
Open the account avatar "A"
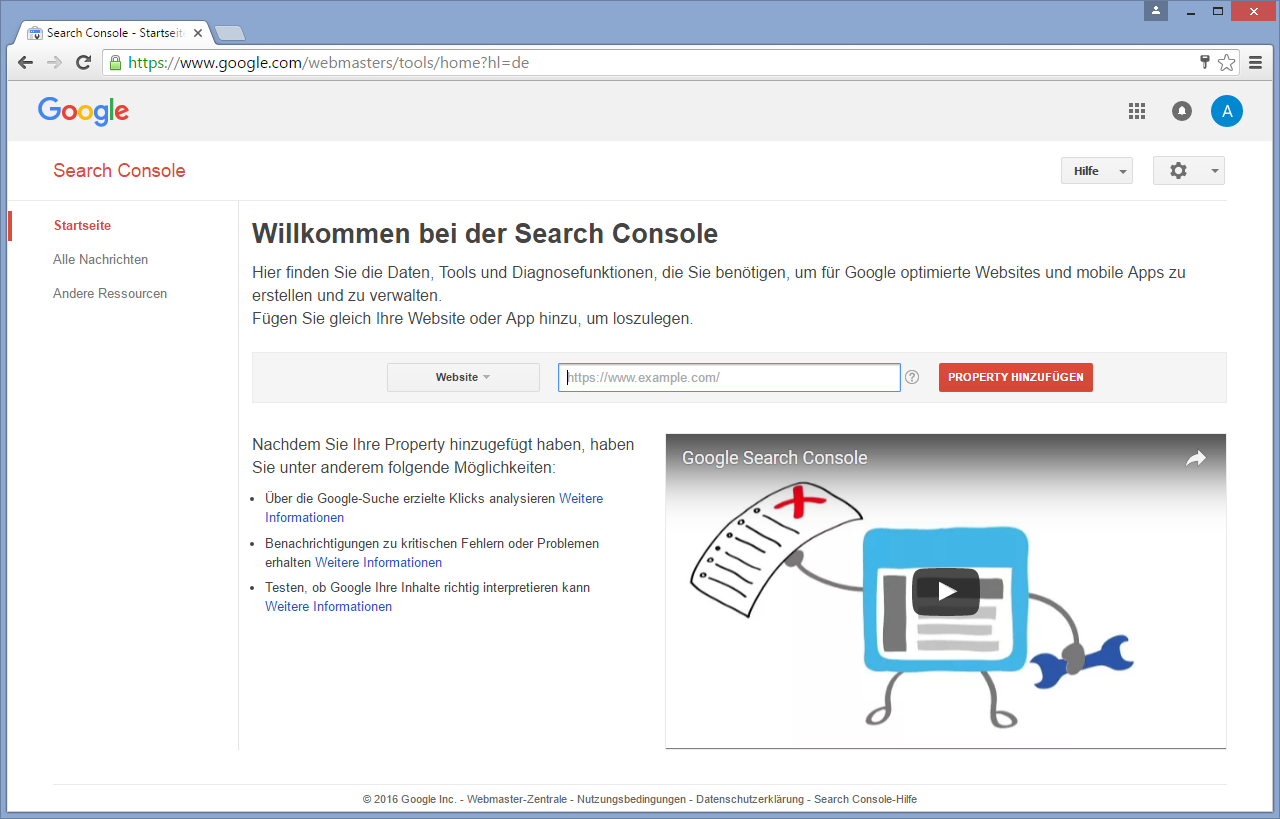coord(1227,111)
